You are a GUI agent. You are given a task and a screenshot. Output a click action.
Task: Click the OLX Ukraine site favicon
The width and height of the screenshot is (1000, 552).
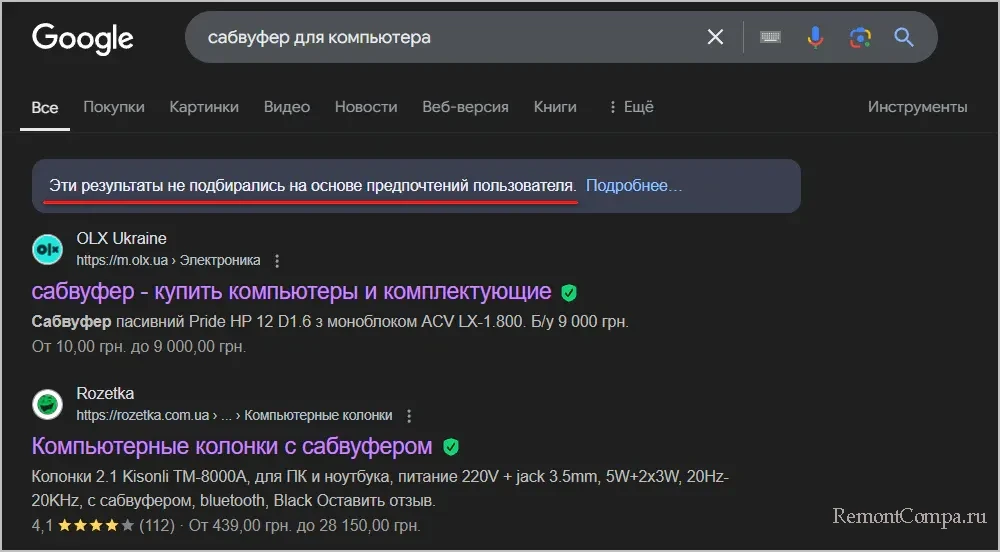[x=47, y=250]
